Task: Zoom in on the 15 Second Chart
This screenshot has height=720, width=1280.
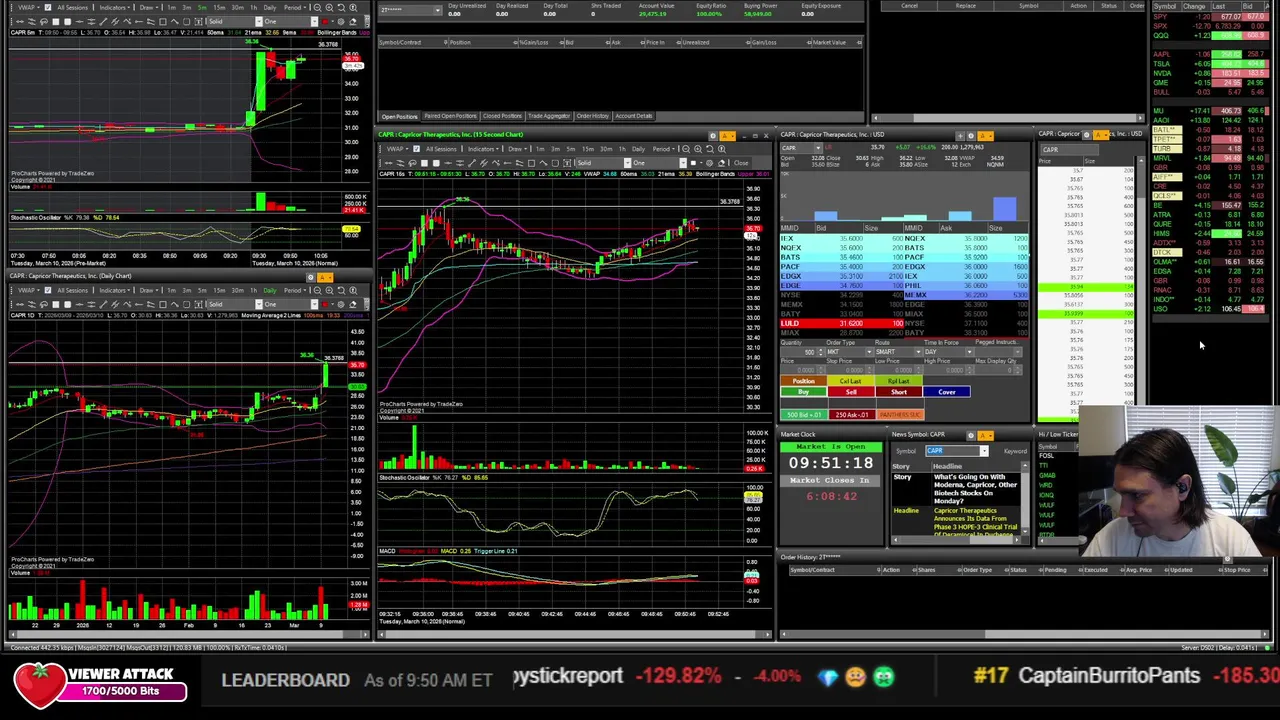Action: point(698,149)
